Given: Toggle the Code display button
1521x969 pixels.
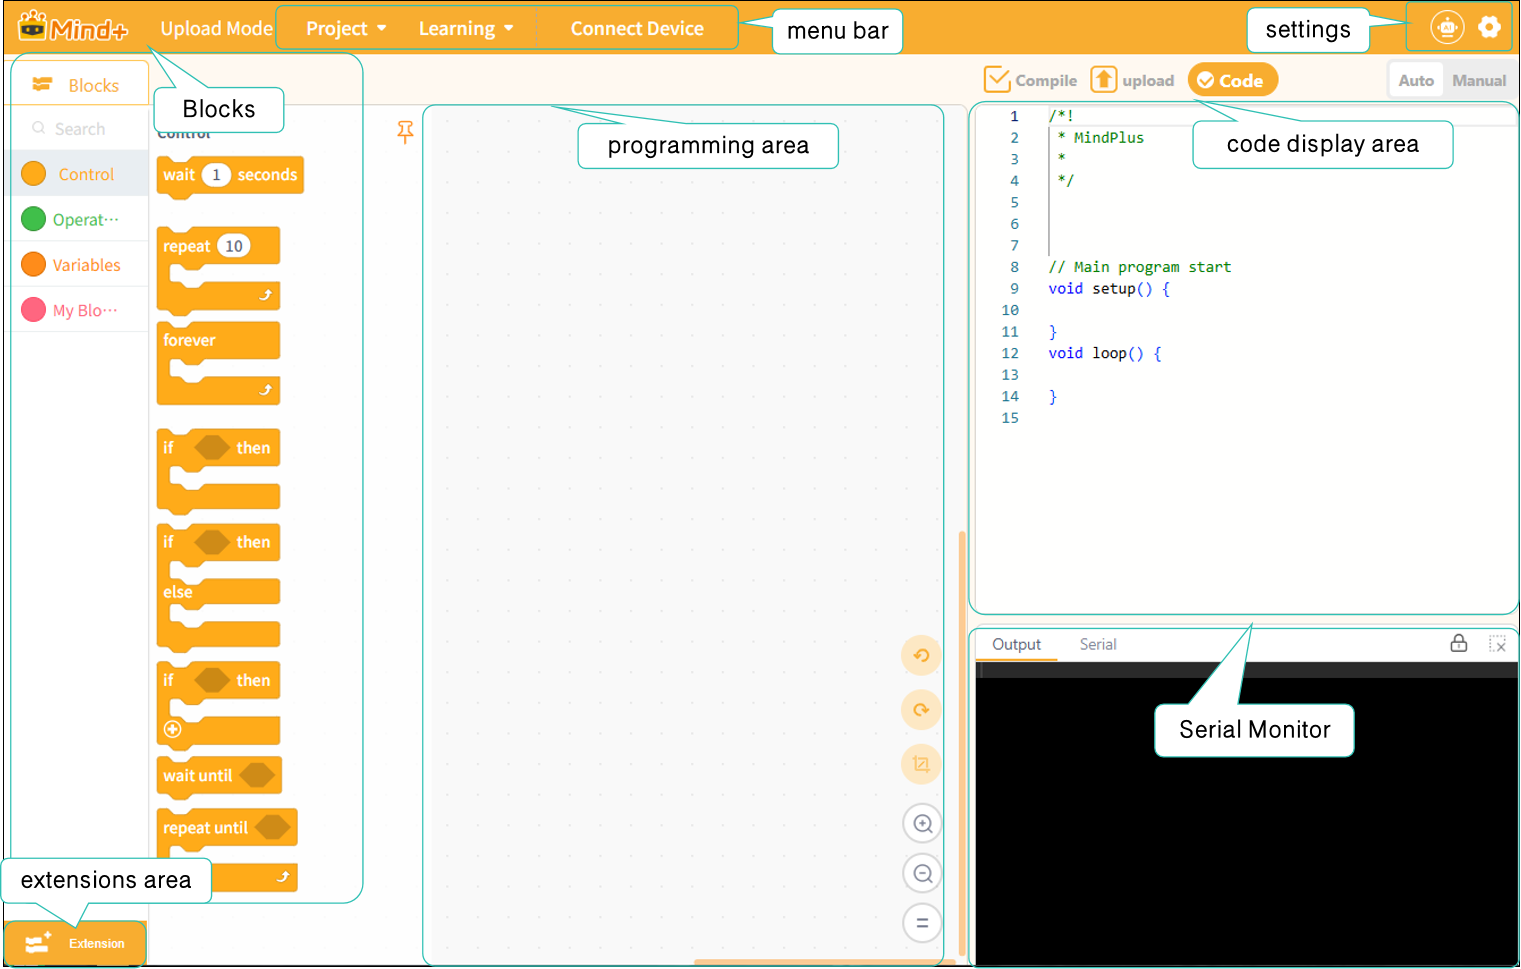Looking at the screenshot, I should pyautogui.click(x=1232, y=80).
